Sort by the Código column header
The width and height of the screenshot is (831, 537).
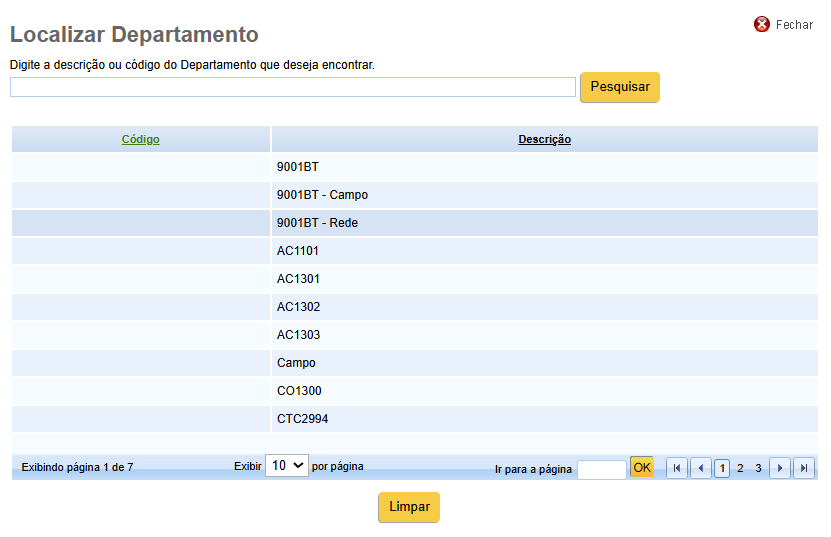click(x=140, y=139)
